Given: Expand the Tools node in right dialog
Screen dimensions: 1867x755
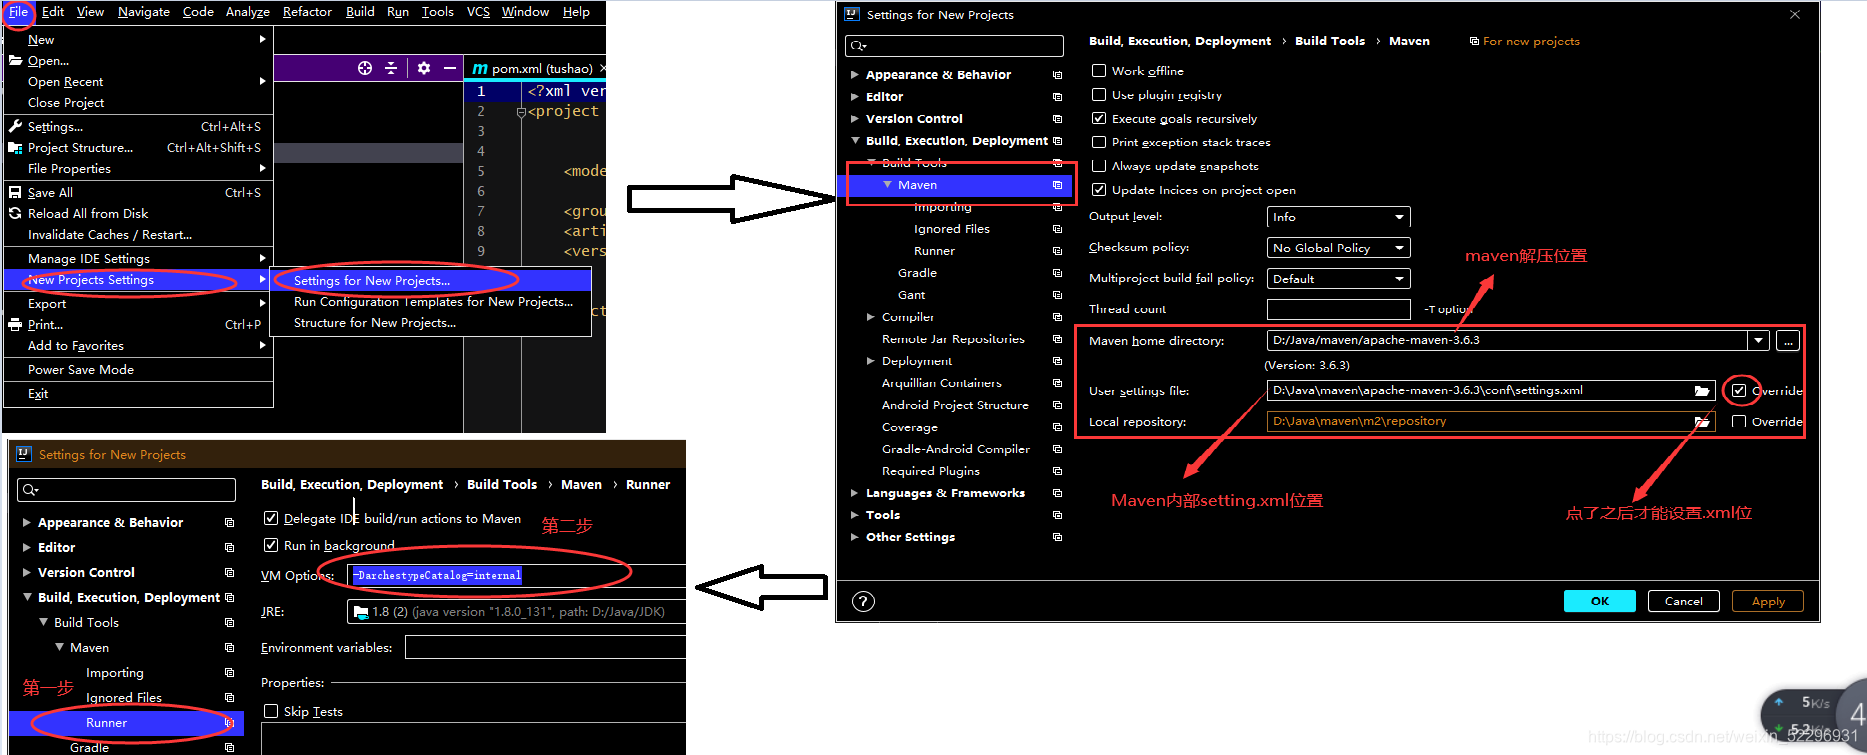Looking at the screenshot, I should click(x=855, y=515).
